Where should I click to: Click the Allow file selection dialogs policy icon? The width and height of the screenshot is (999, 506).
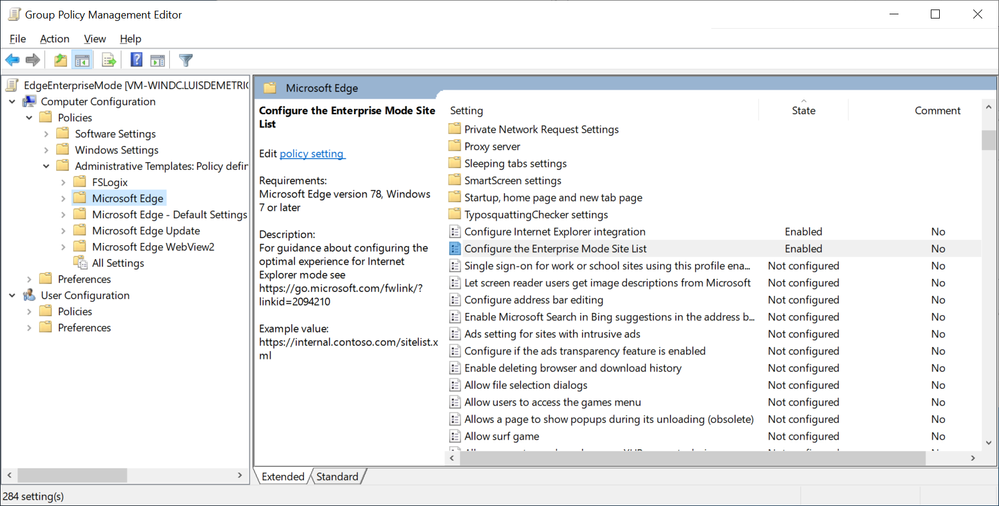[x=454, y=385]
